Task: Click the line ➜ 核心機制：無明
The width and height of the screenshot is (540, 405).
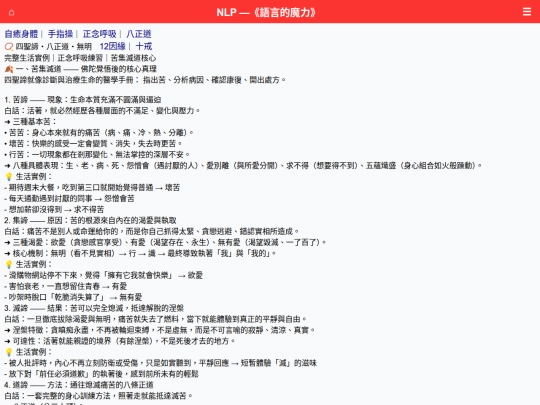Action: click(140, 253)
